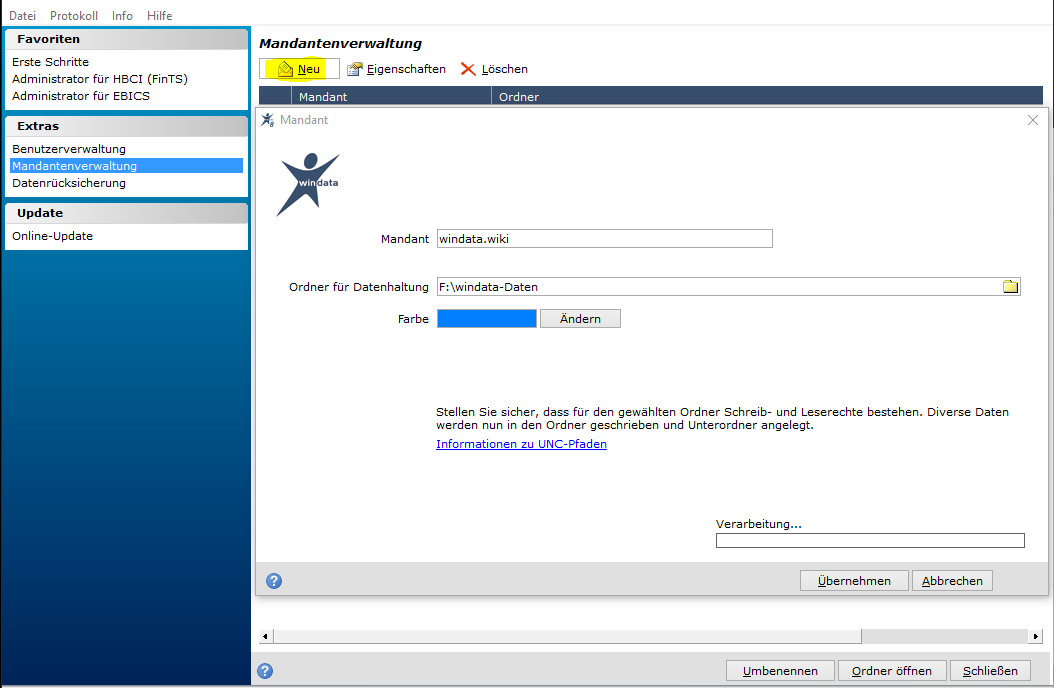1054x688 pixels.
Task: Click Abbrechen in the Mandant dialog
Action: pos(952,580)
